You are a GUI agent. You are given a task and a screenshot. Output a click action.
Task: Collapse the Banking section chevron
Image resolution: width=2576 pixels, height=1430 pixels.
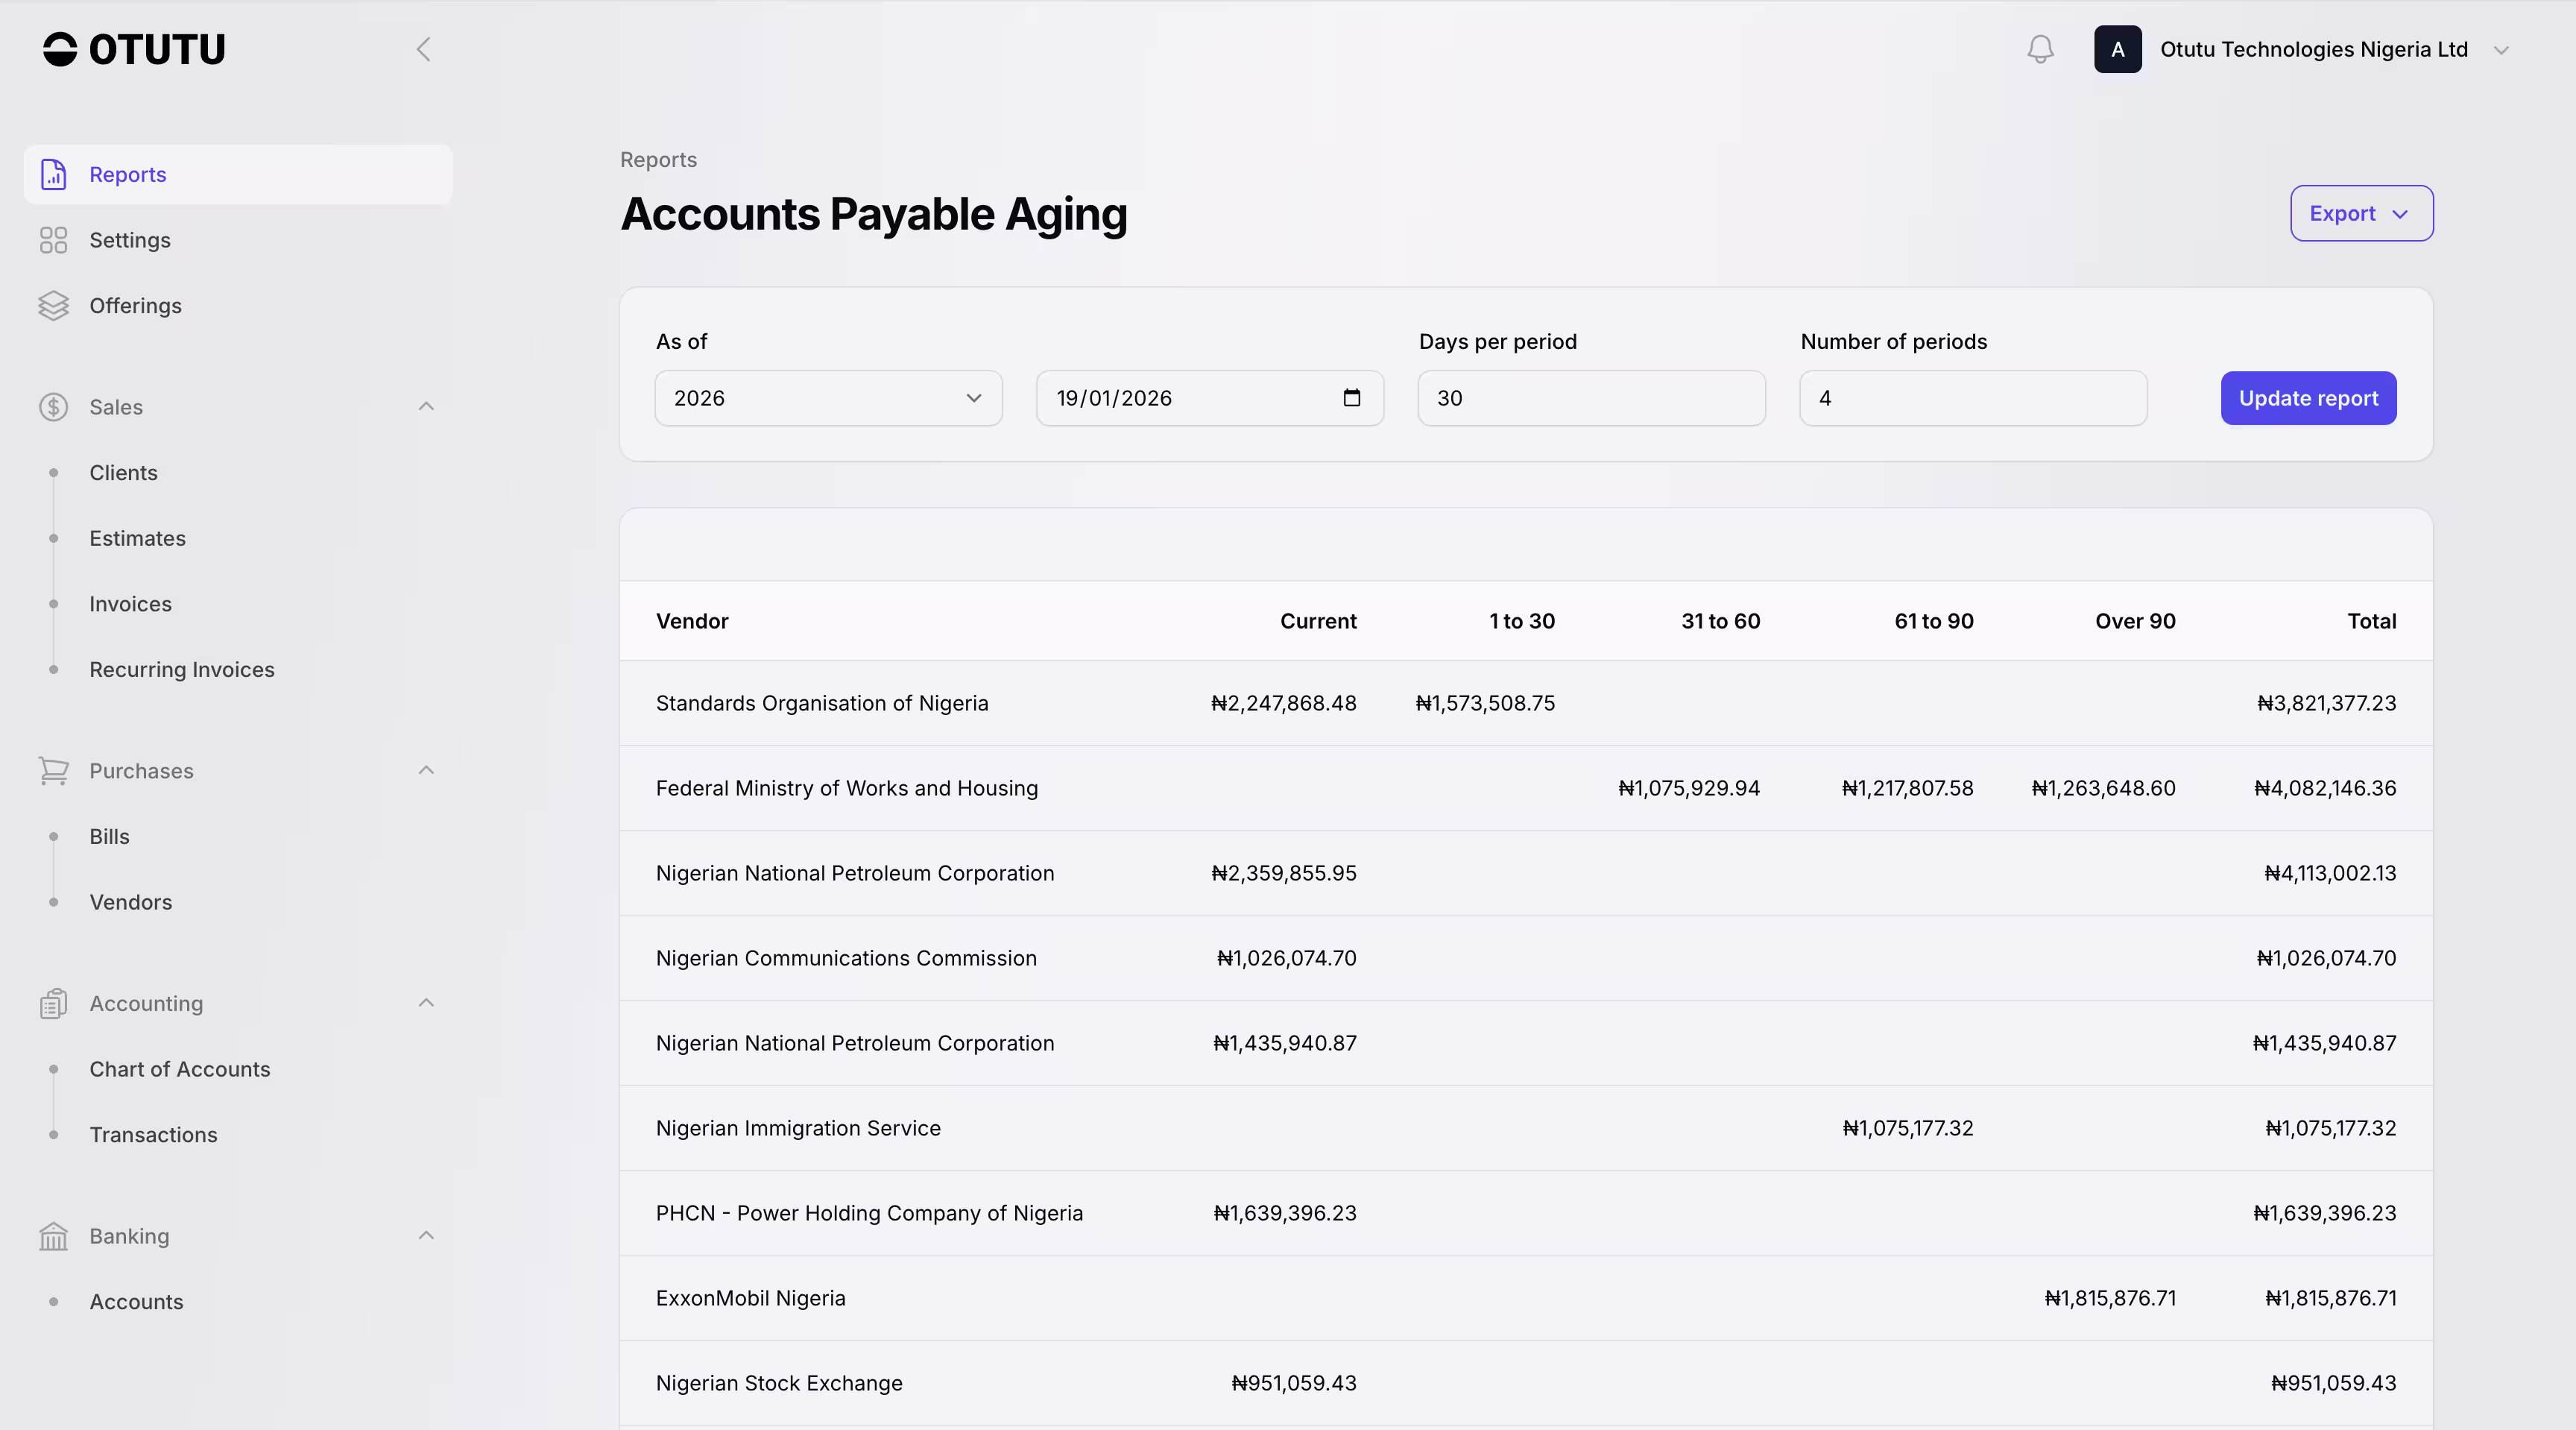click(x=426, y=1236)
